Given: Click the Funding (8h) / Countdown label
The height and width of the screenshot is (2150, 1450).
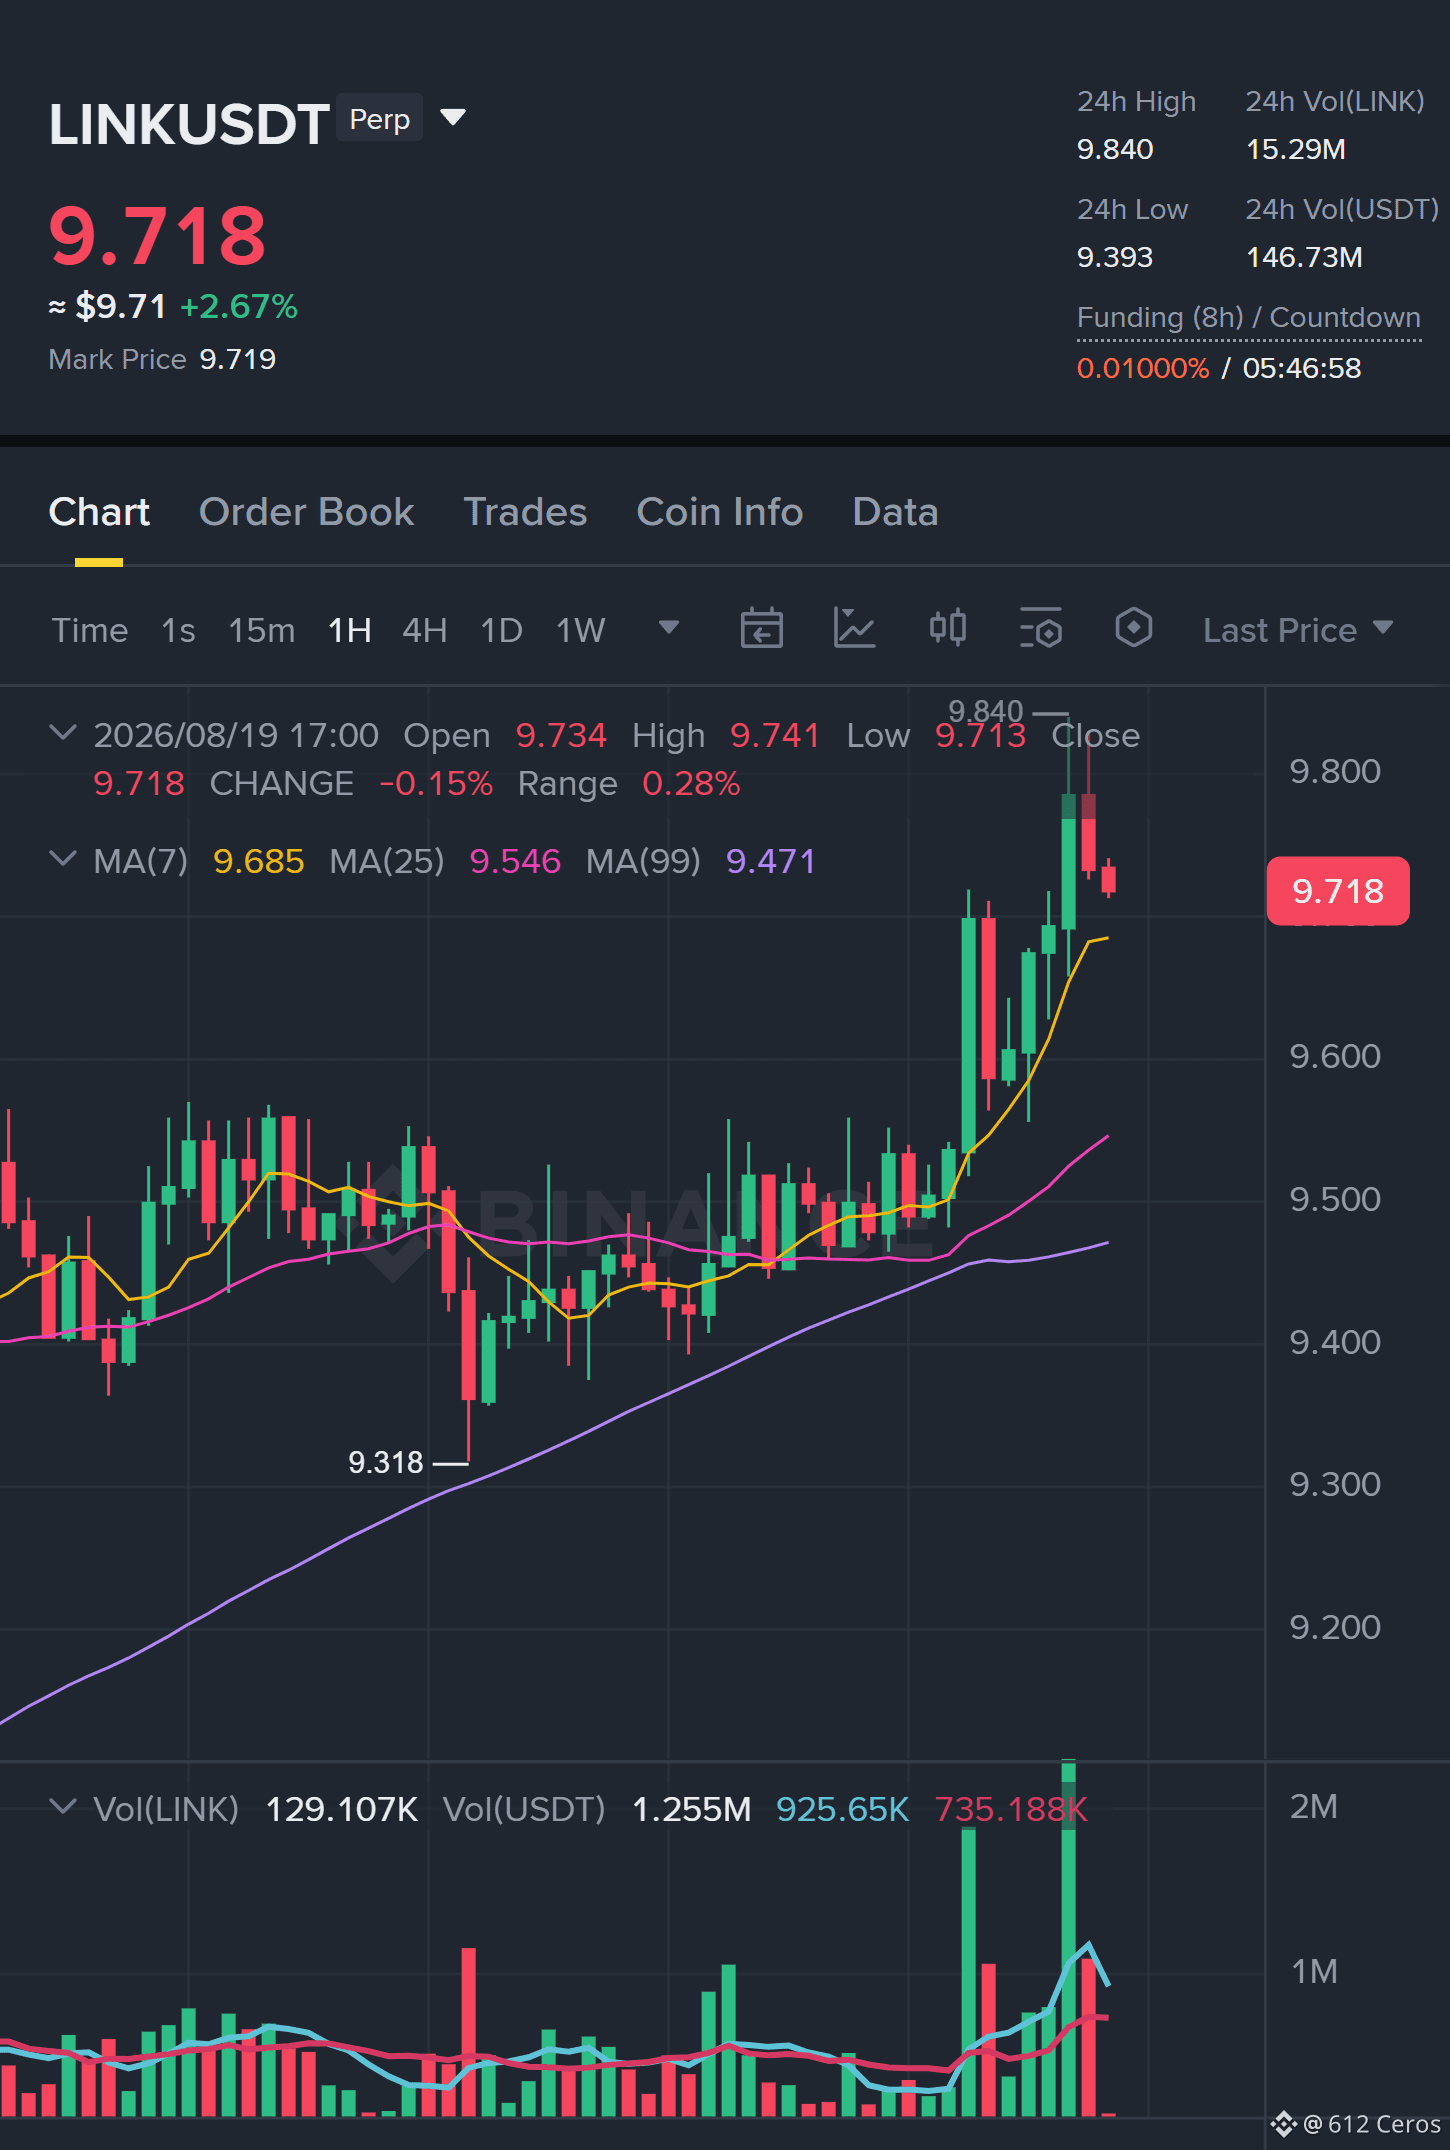Looking at the screenshot, I should pyautogui.click(x=1249, y=318).
